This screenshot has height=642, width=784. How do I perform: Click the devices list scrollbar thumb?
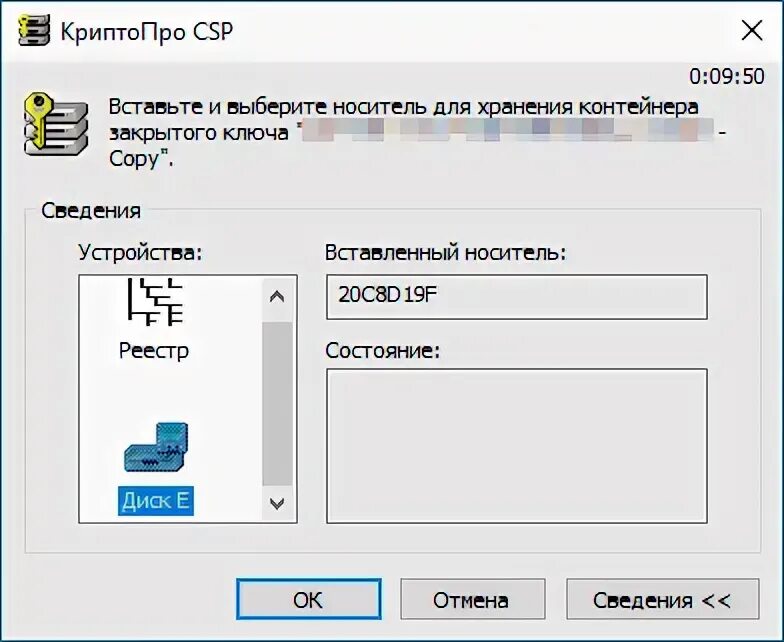[x=277, y=400]
